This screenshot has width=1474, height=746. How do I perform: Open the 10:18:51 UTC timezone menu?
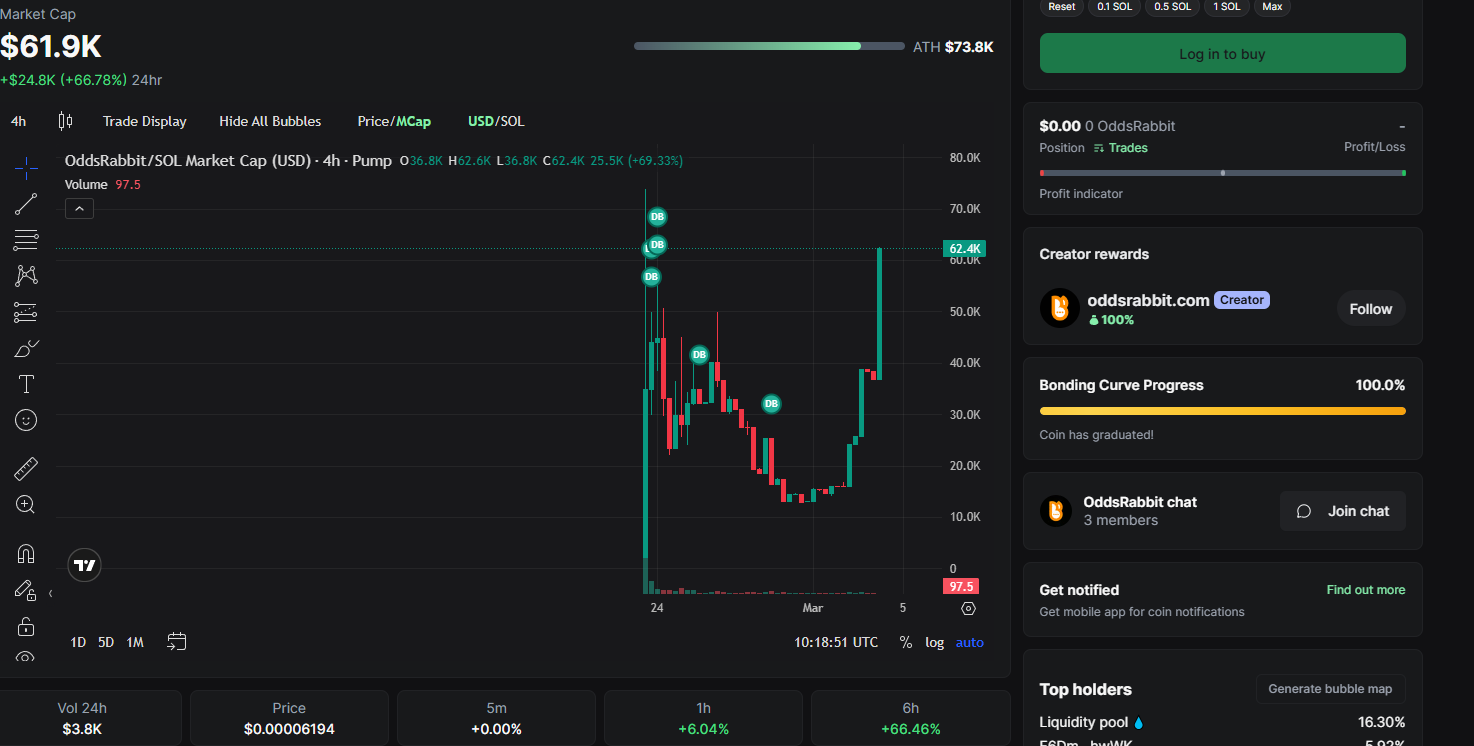coord(836,642)
